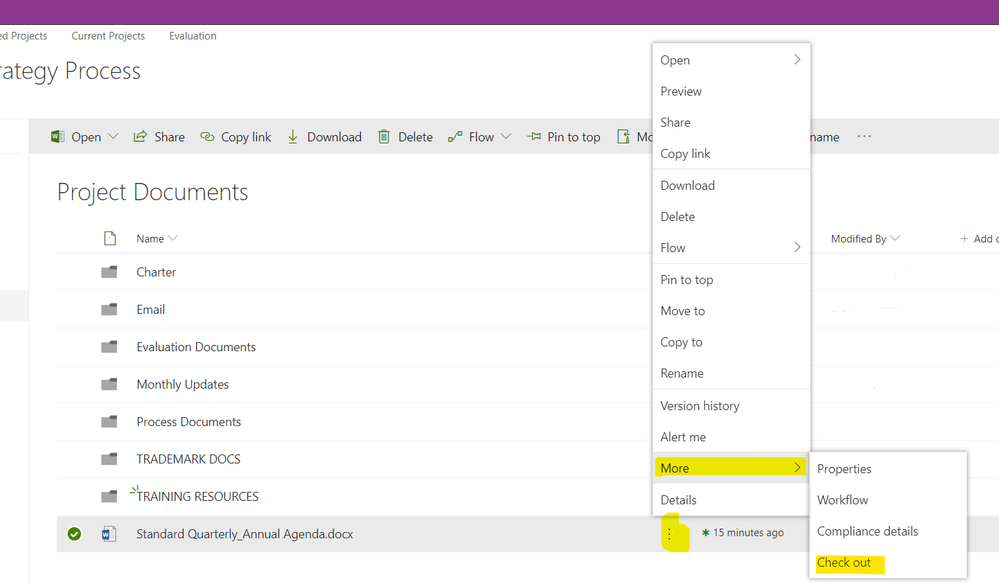This screenshot has width=999, height=584.
Task: Choose Pin to top in context menu
Action: click(x=686, y=280)
